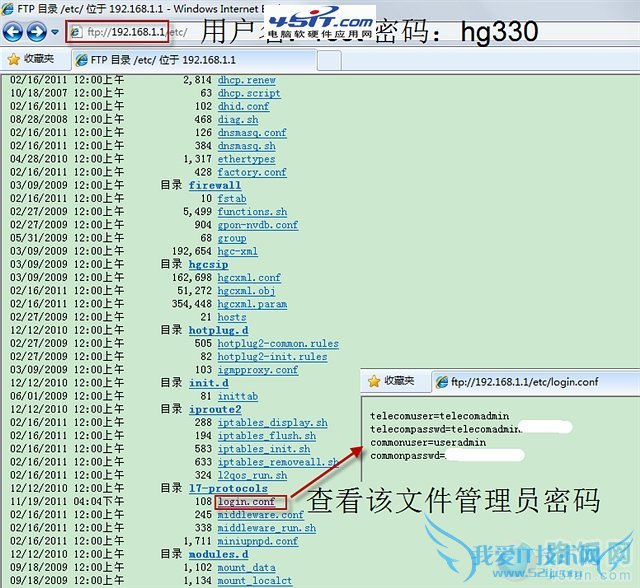This screenshot has height=588, width=640.
Task: Open the group file link
Action: (x=232, y=238)
